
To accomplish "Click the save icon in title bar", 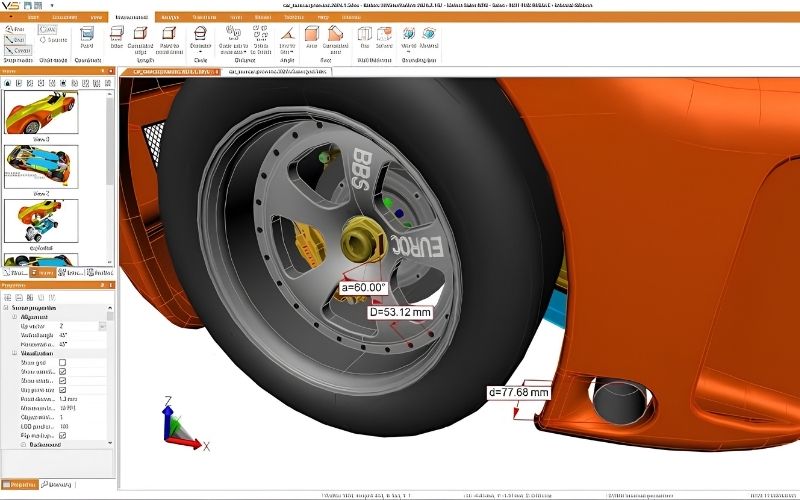I will [28, 5].
